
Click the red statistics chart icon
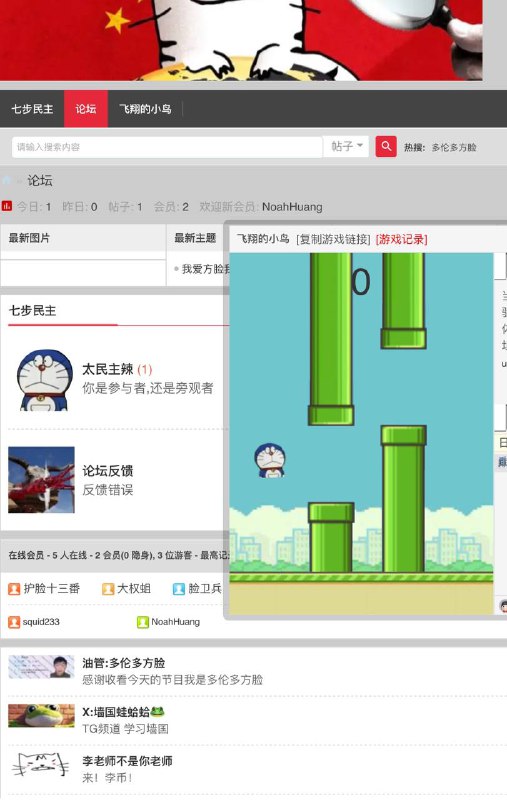coord(7,206)
